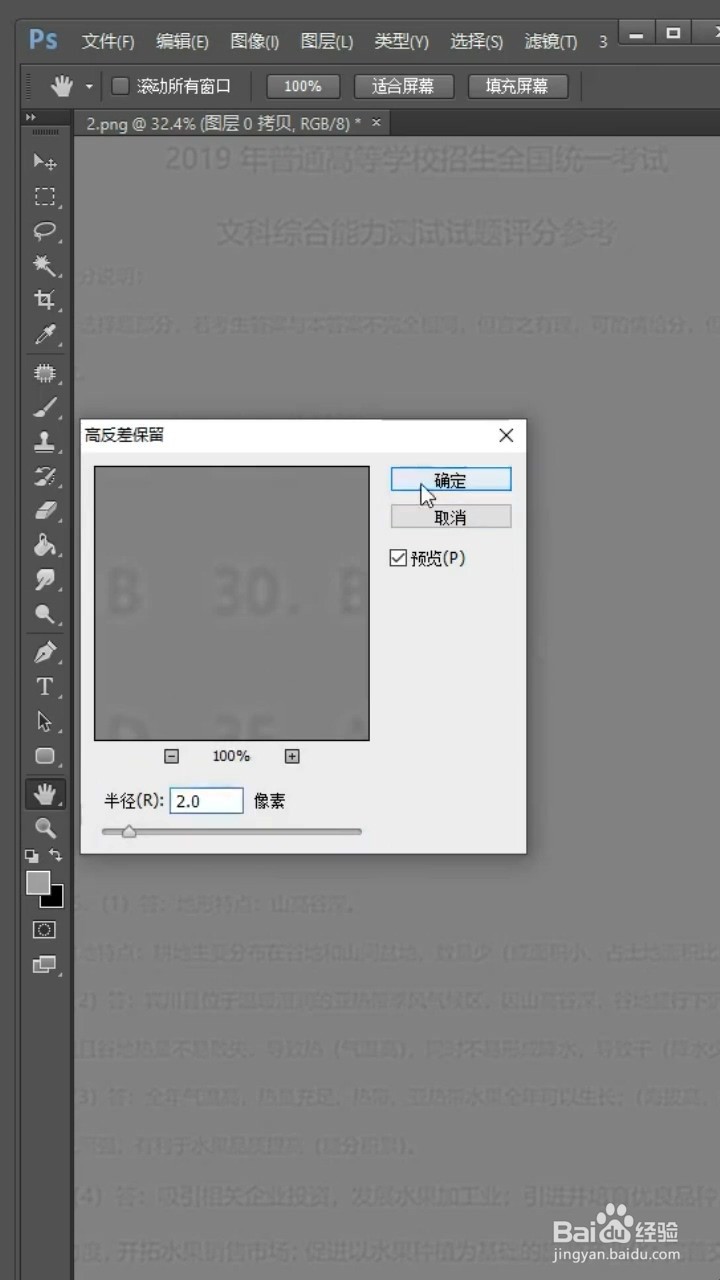Click the 100% preview zoom label
The image size is (720, 1280).
point(231,756)
